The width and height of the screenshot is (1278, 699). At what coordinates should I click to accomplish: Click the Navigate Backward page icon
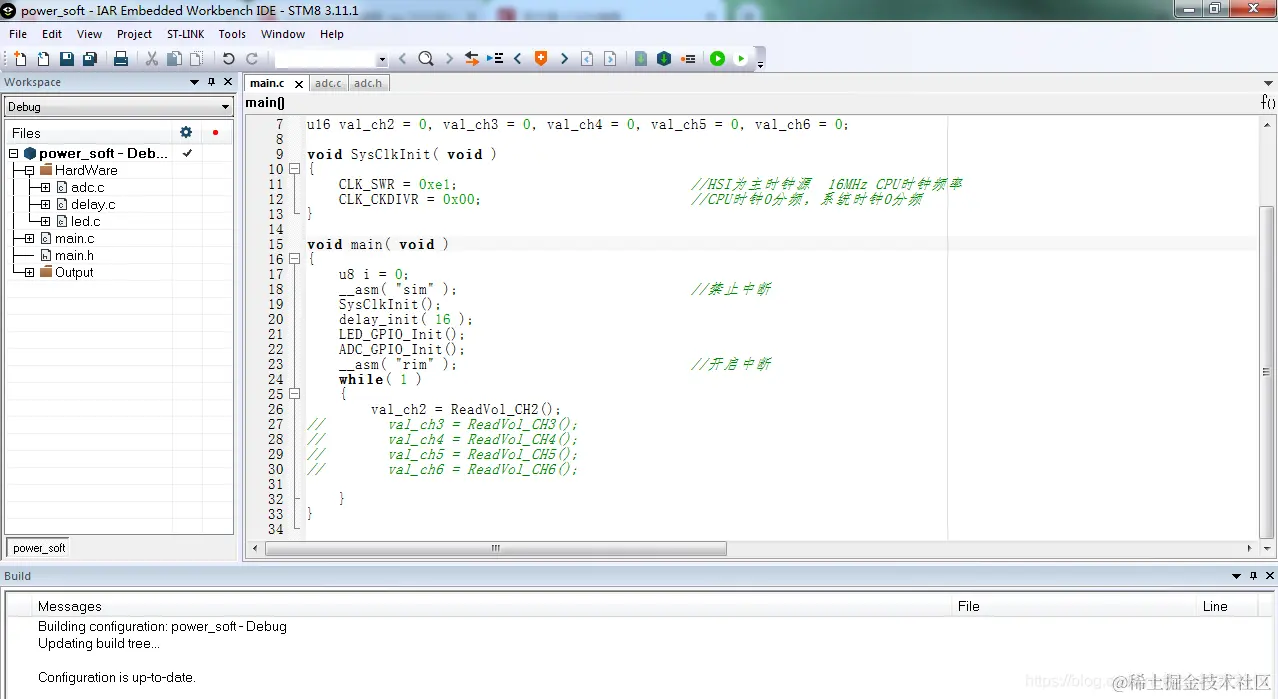pos(587,59)
